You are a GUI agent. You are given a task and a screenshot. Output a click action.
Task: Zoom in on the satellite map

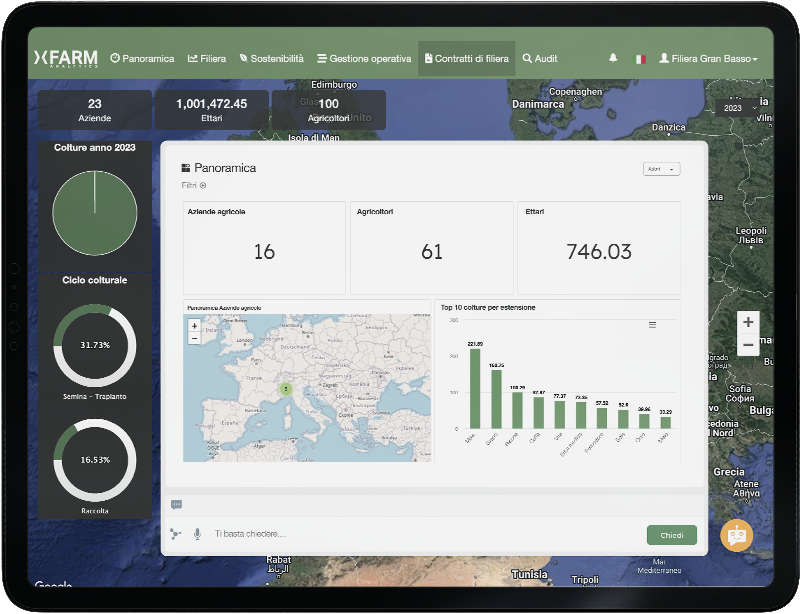click(748, 322)
